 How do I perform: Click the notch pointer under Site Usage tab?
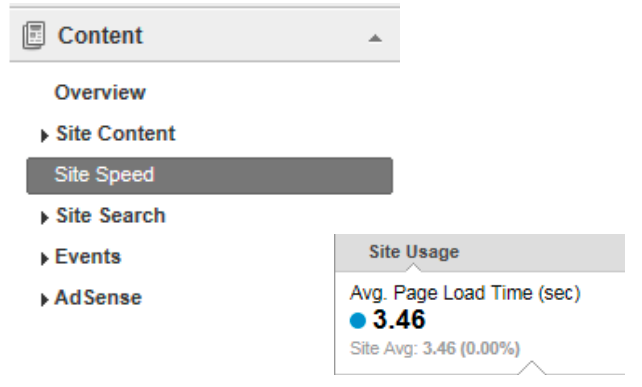[x=414, y=268]
